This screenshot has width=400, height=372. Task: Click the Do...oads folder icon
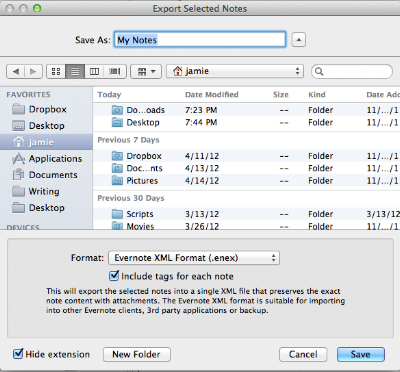(117, 110)
